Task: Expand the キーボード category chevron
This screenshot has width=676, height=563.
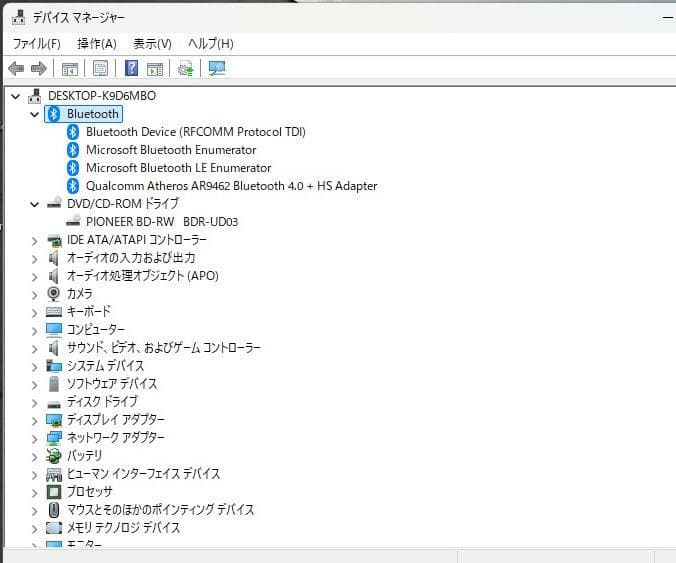Action: click(x=34, y=313)
